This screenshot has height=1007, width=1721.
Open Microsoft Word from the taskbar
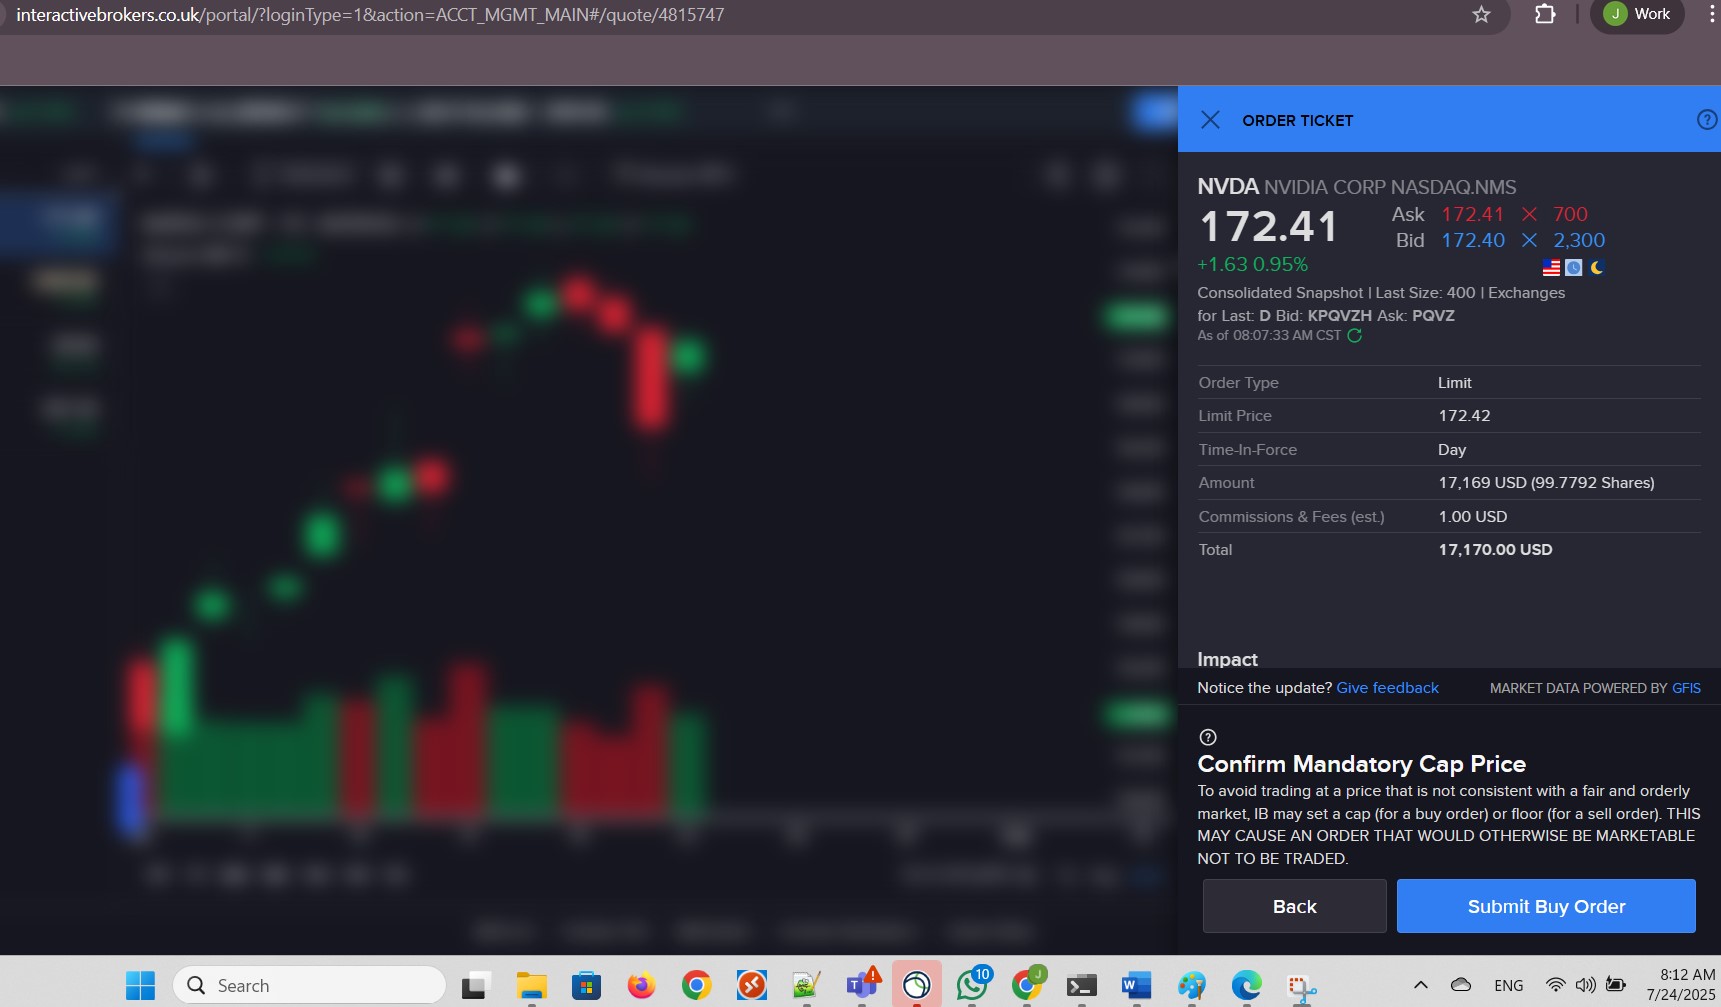[x=1136, y=986]
